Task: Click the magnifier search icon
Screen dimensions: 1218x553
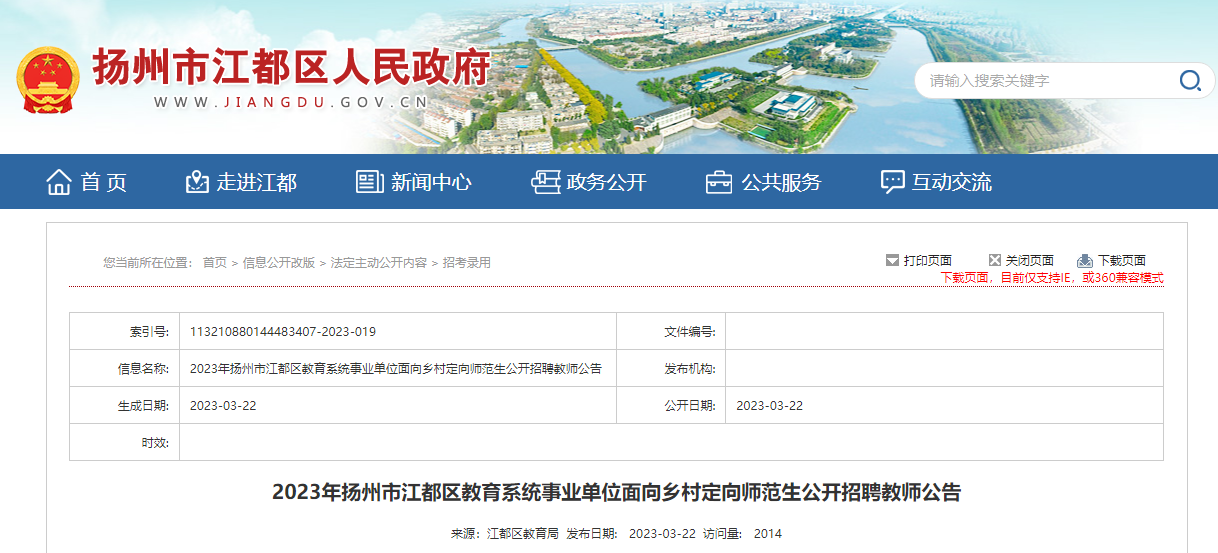Action: 1189,81
